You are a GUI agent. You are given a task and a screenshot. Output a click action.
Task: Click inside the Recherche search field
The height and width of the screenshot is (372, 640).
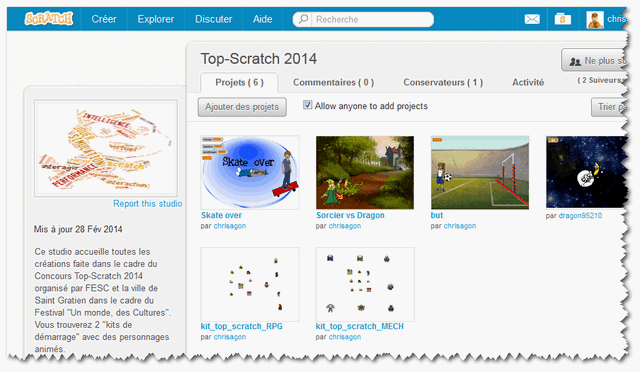coord(372,19)
